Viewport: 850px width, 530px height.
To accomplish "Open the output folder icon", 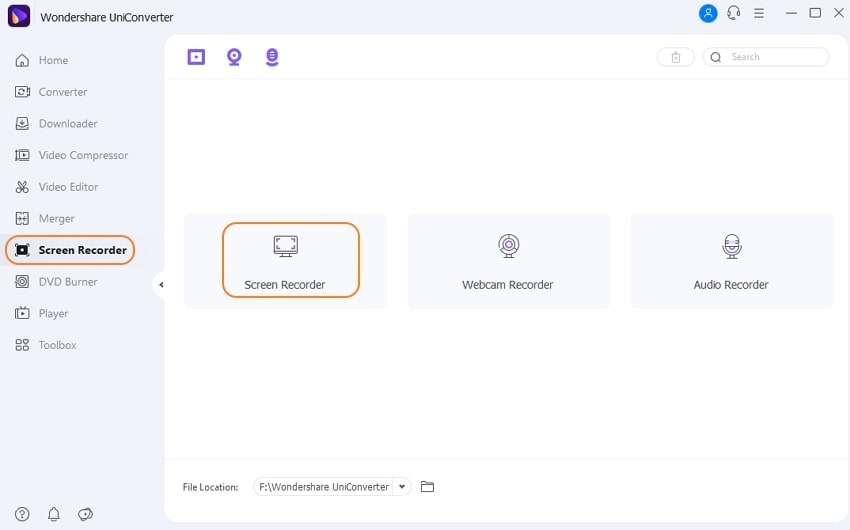I will point(427,487).
